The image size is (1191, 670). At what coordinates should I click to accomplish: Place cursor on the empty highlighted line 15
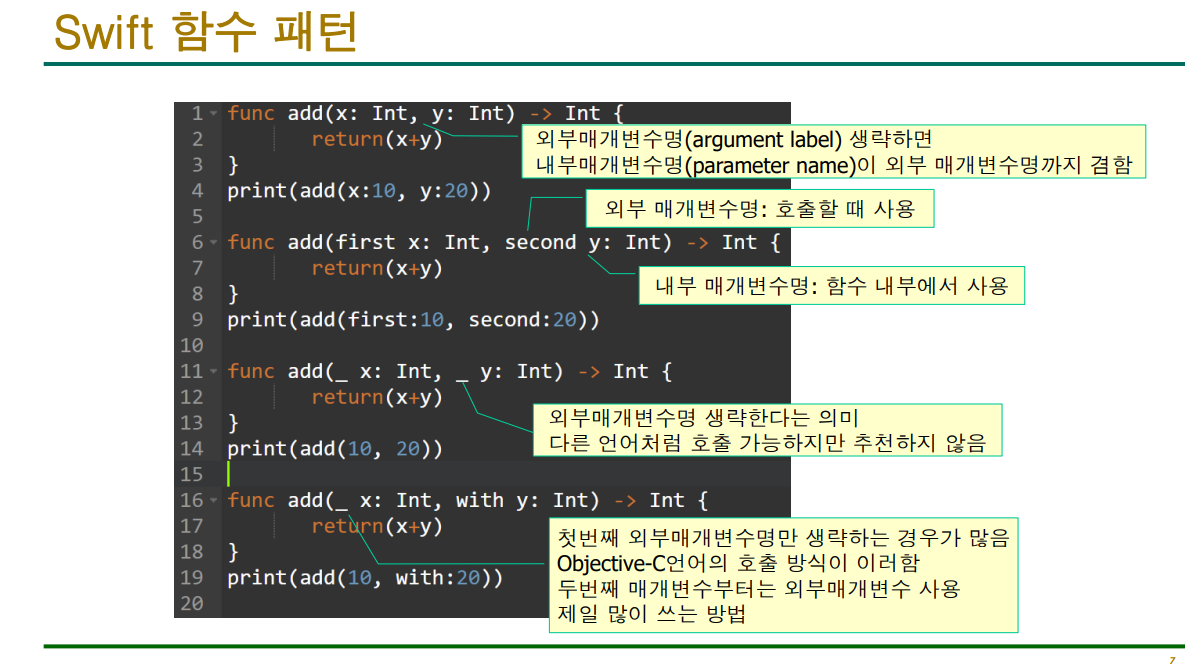pyautogui.click(x=505, y=475)
